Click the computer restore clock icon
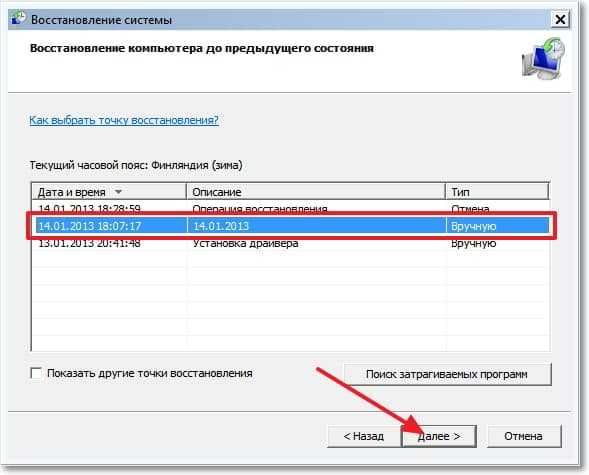The width and height of the screenshot is (589, 475). tap(544, 58)
